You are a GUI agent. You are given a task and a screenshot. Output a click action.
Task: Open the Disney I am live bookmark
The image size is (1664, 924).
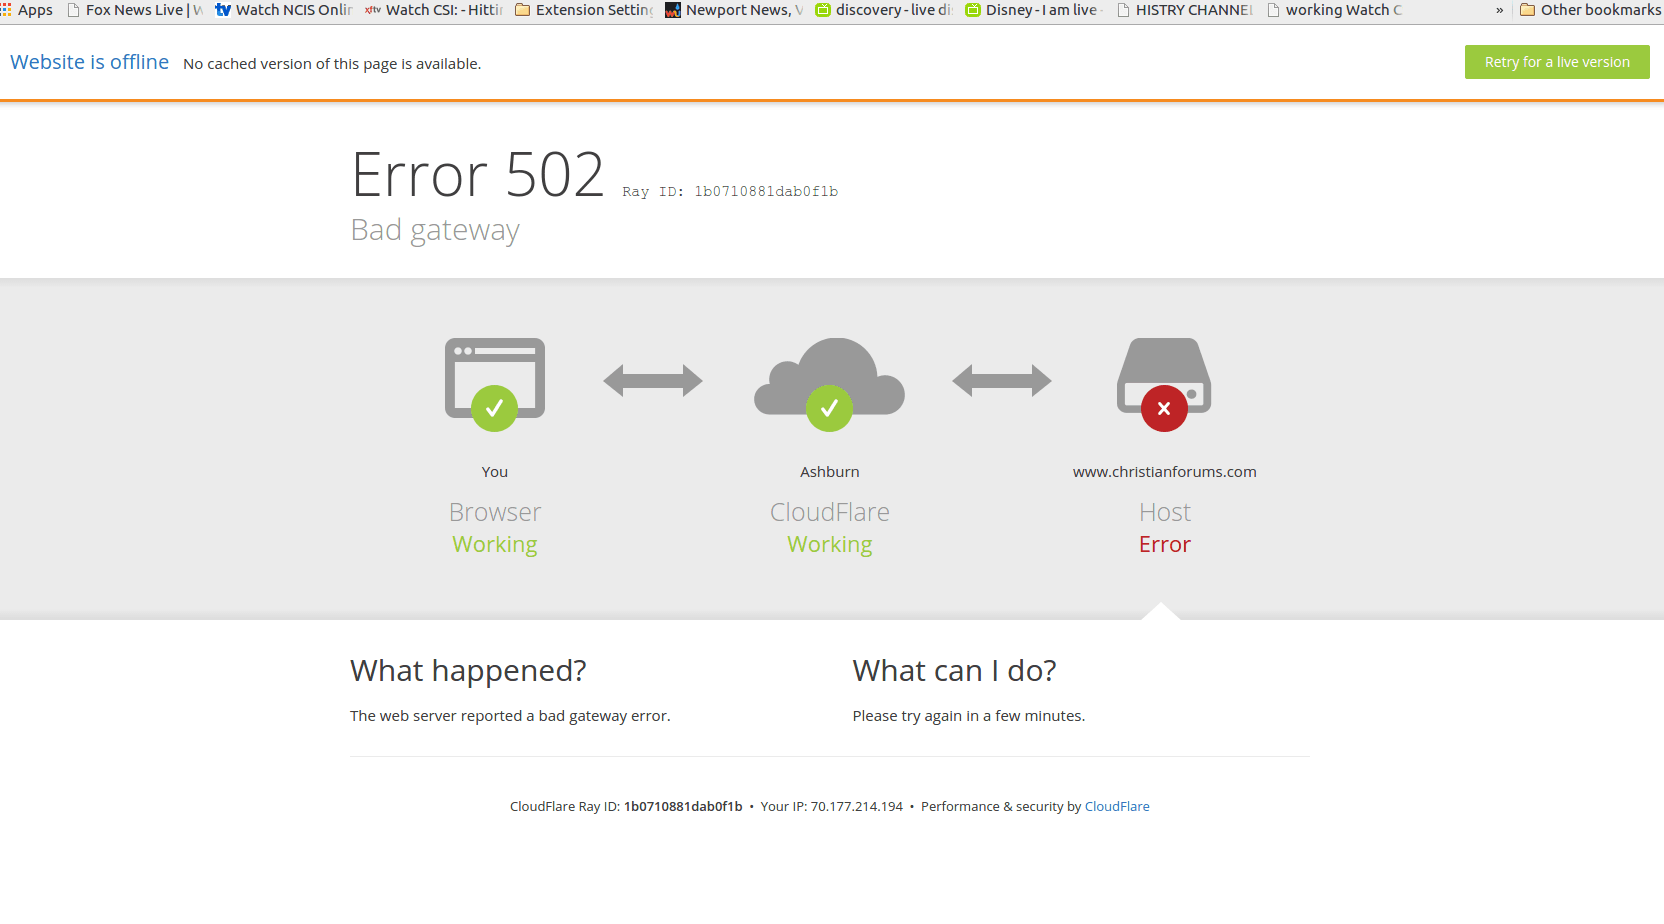point(1033,10)
